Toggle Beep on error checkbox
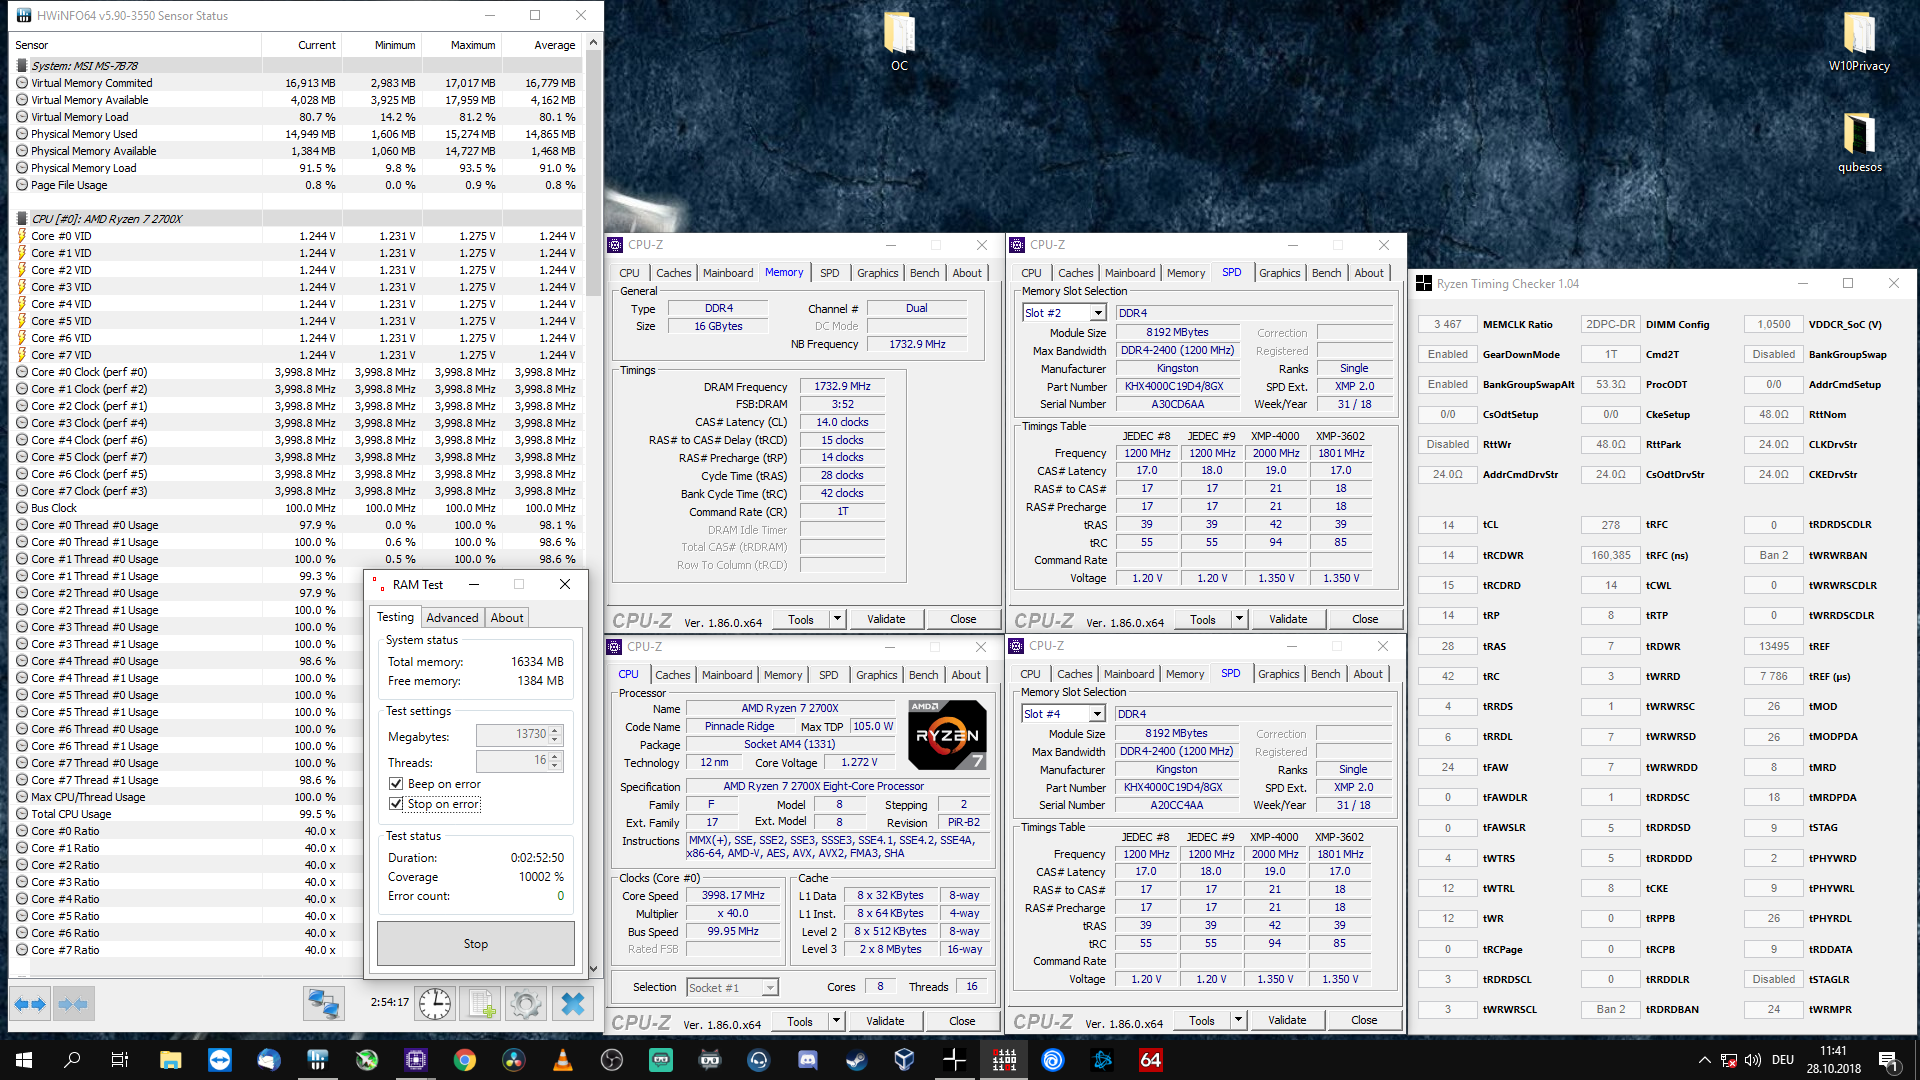The image size is (1920, 1080). pos(396,784)
